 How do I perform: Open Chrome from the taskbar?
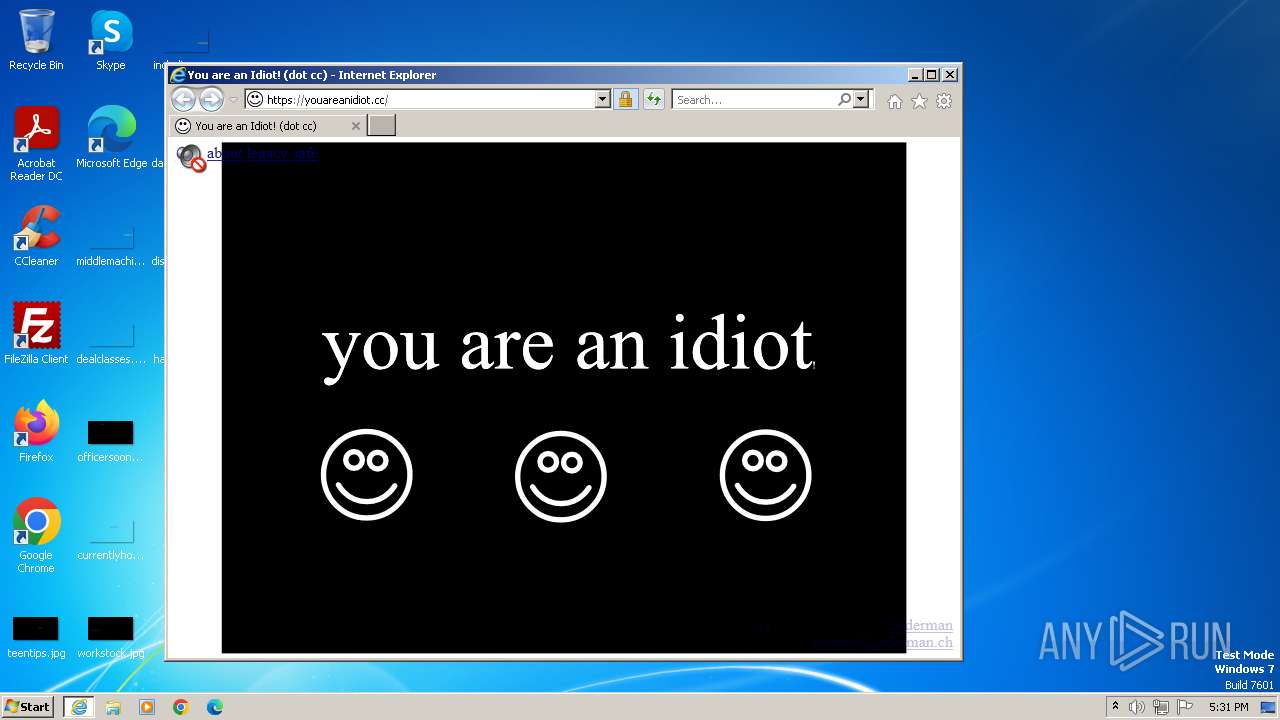(181, 707)
